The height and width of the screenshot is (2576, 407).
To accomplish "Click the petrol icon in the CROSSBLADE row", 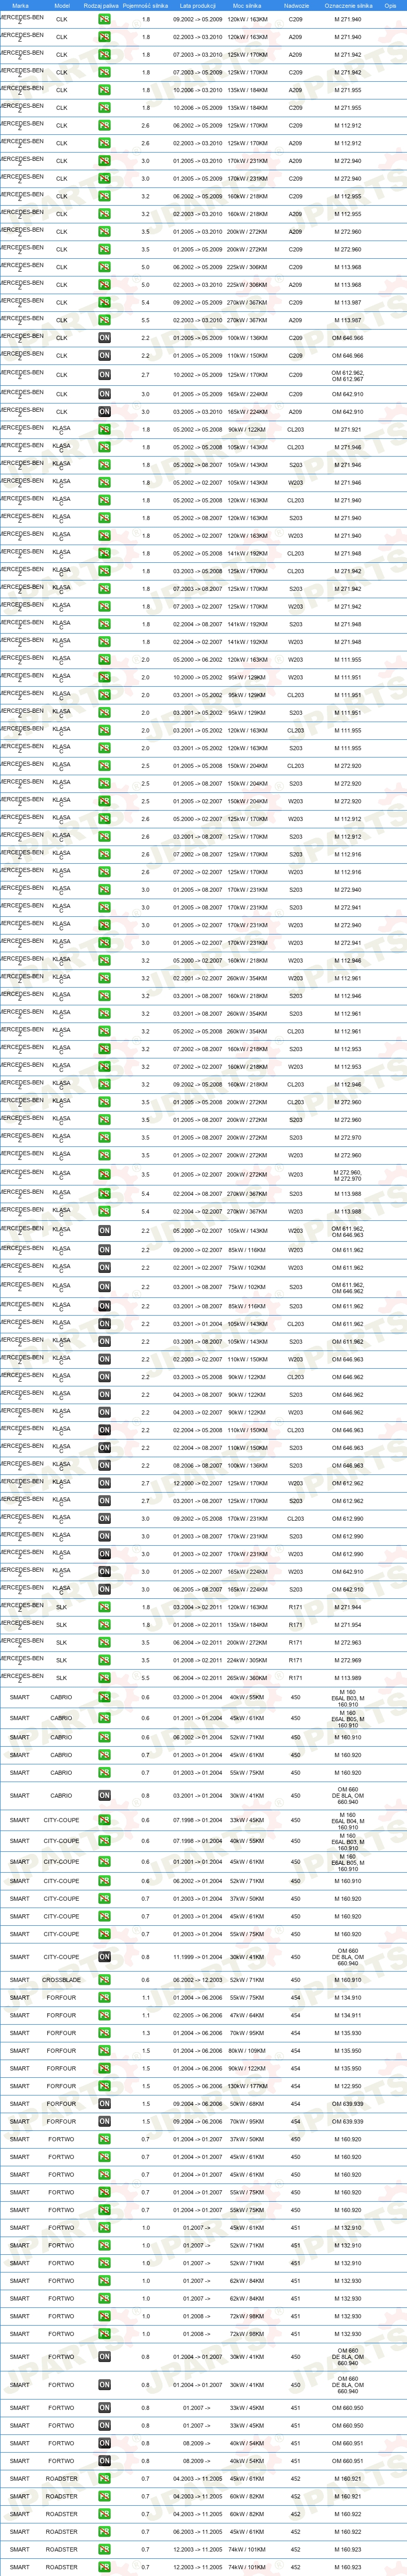I will point(104,1980).
